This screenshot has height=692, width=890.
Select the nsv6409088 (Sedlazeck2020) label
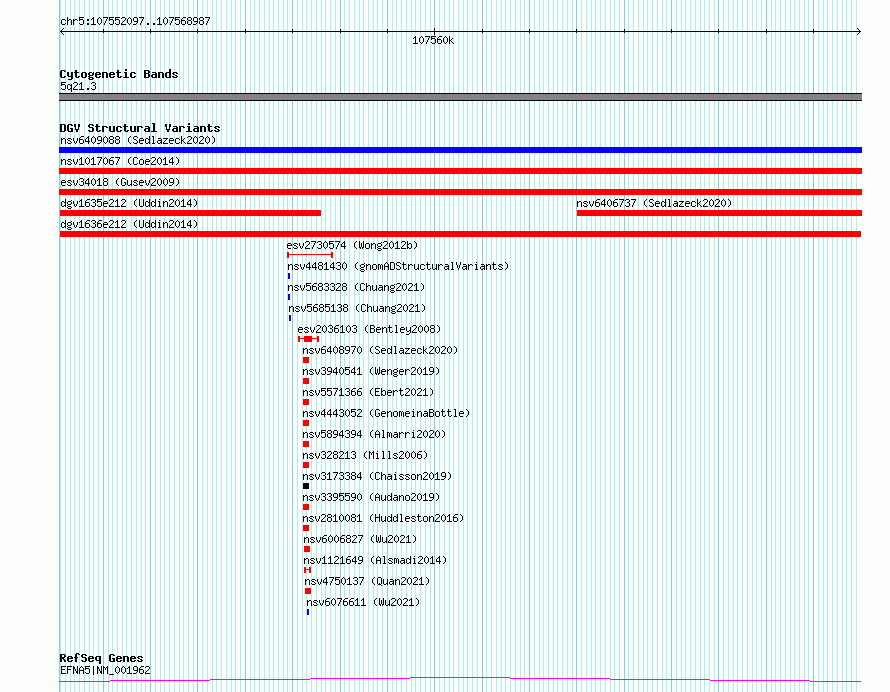click(x=138, y=140)
